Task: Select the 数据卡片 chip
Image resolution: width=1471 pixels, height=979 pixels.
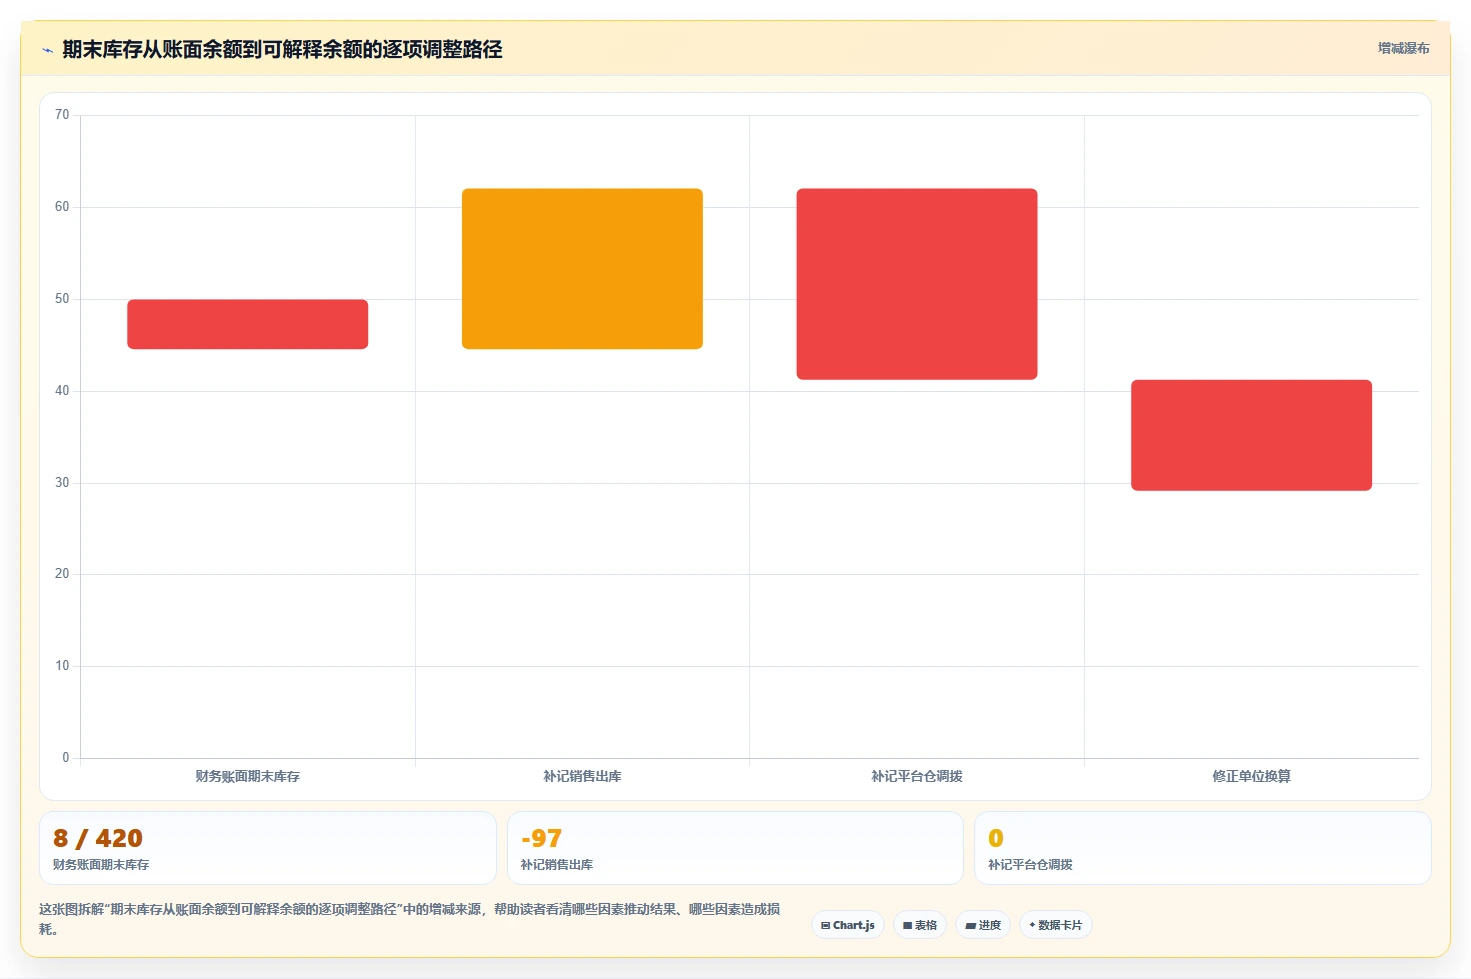Action: pos(1056,925)
